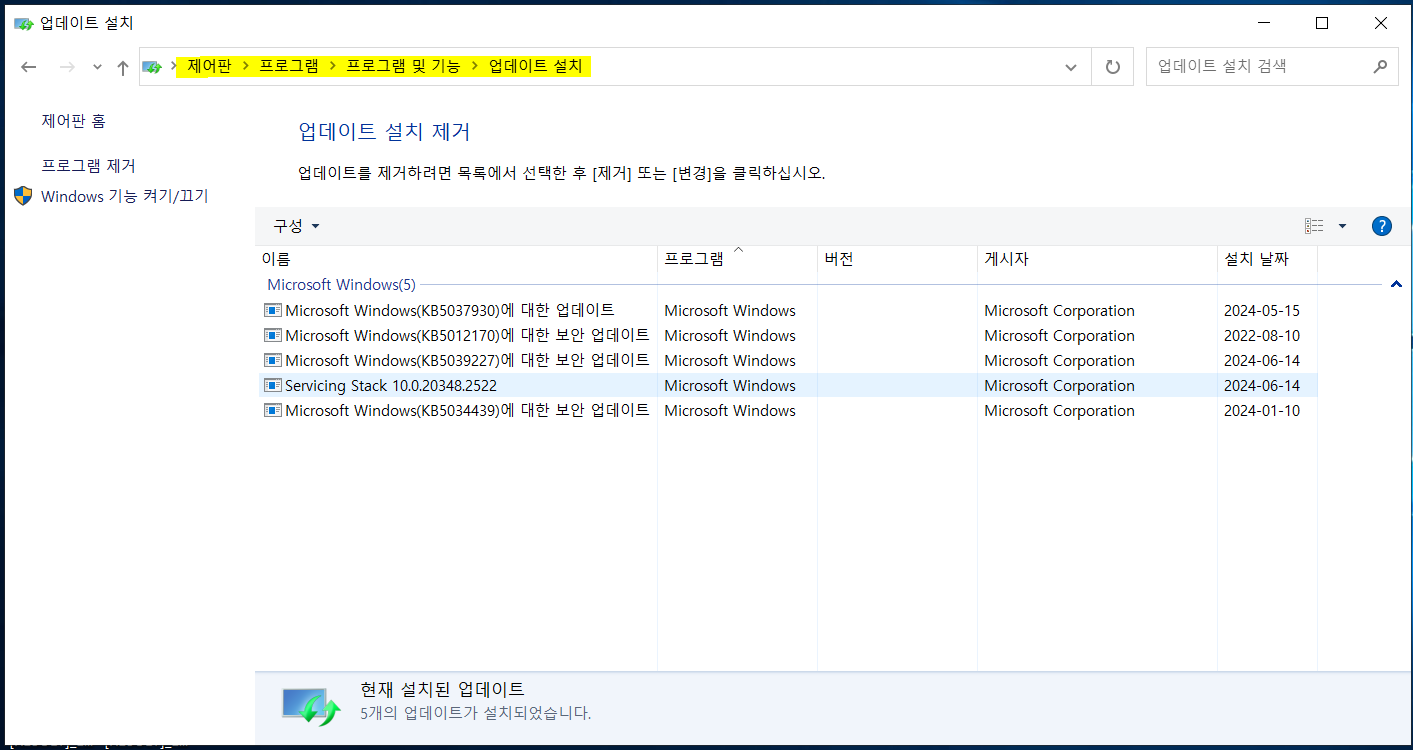Click the 업데이트 설치 breadcrumb
Screen dimensions: 1413x750
535,66
